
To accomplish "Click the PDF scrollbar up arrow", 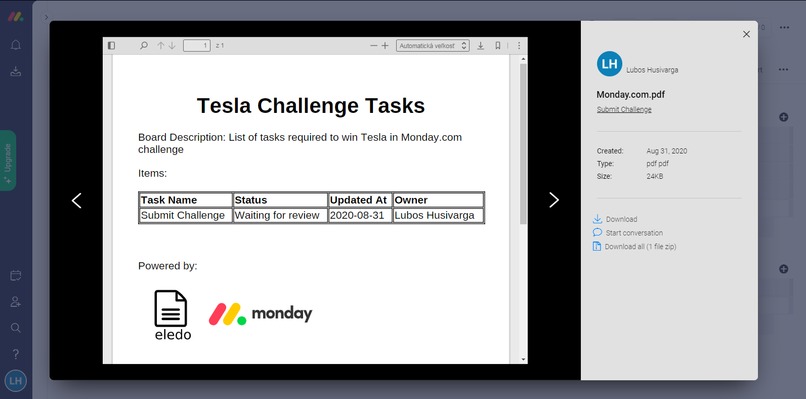I will coord(523,60).
